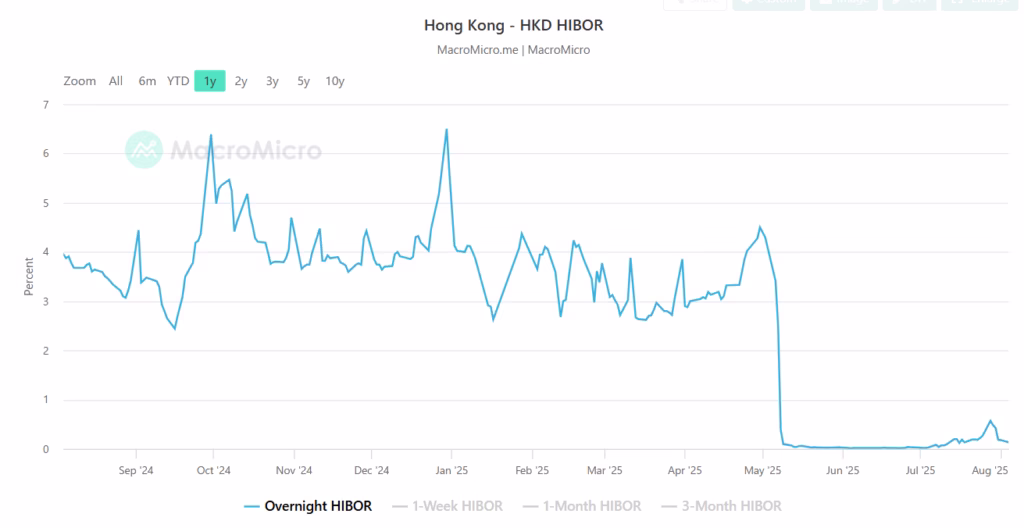Click the y-axis value 7
This screenshot has width=1024, height=528.
click(46, 105)
